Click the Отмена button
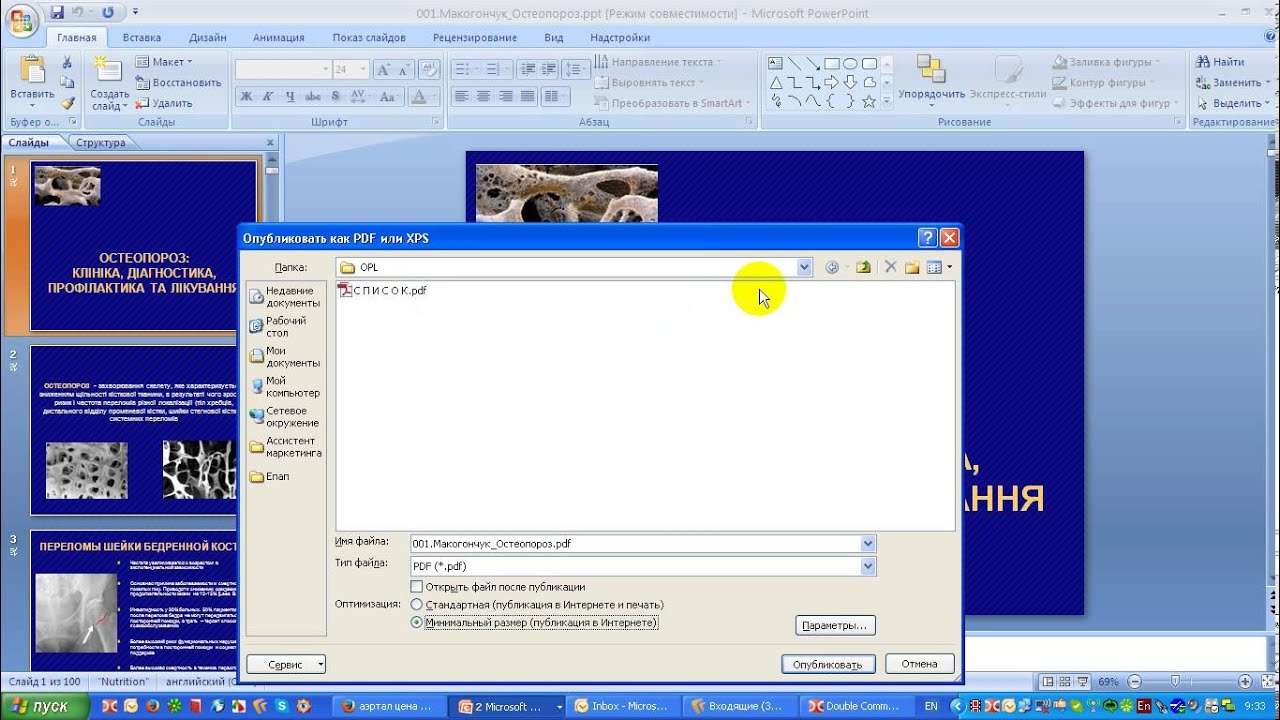Image resolution: width=1280 pixels, height=720 pixels. click(919, 664)
